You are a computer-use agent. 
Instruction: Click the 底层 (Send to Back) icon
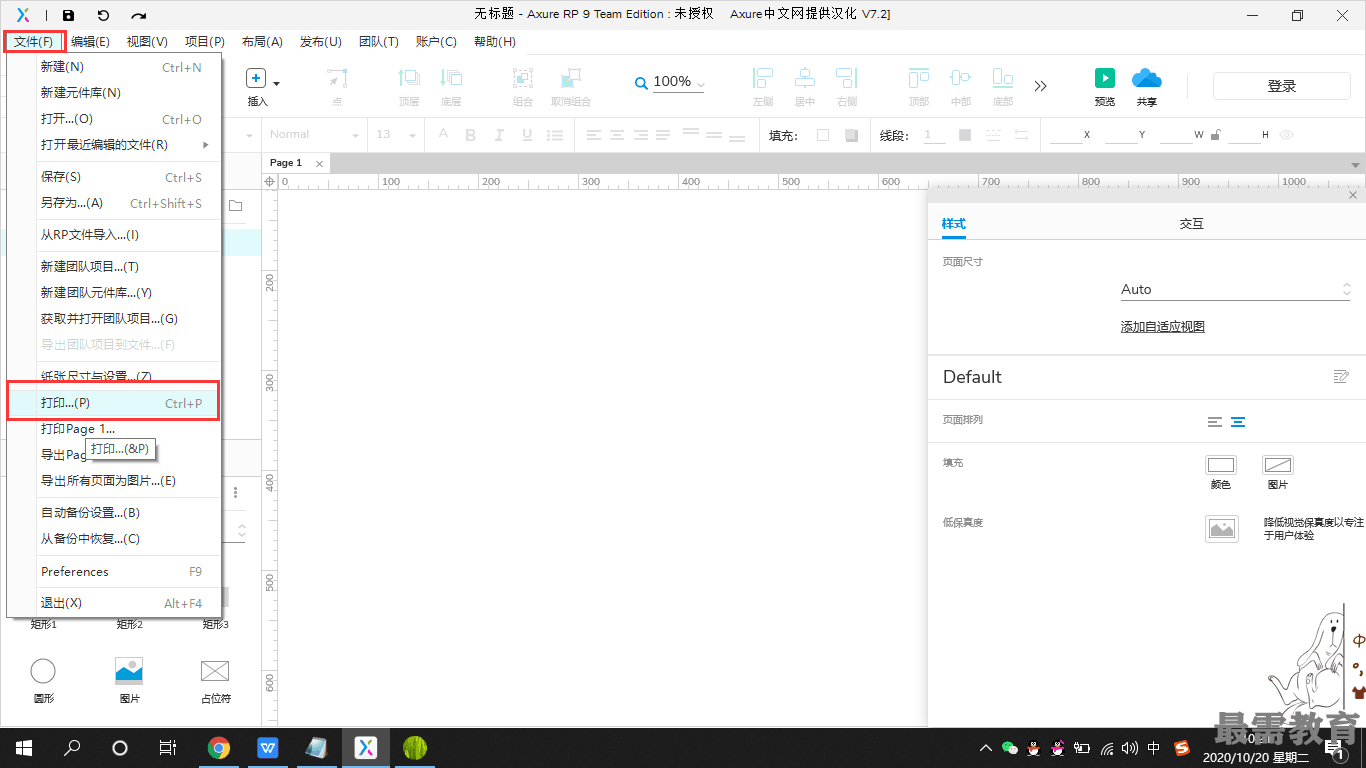coord(451,79)
